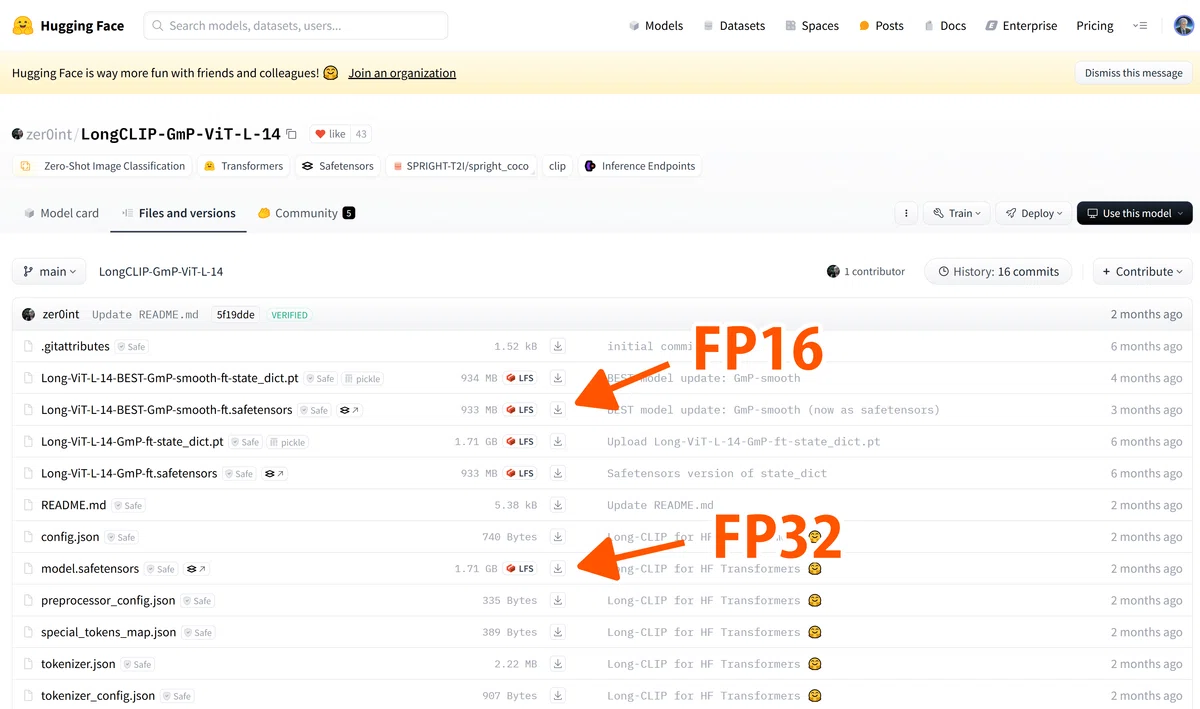Image resolution: width=1200 pixels, height=709 pixels.
Task: Open the model.safetensors file
Action: coord(90,569)
